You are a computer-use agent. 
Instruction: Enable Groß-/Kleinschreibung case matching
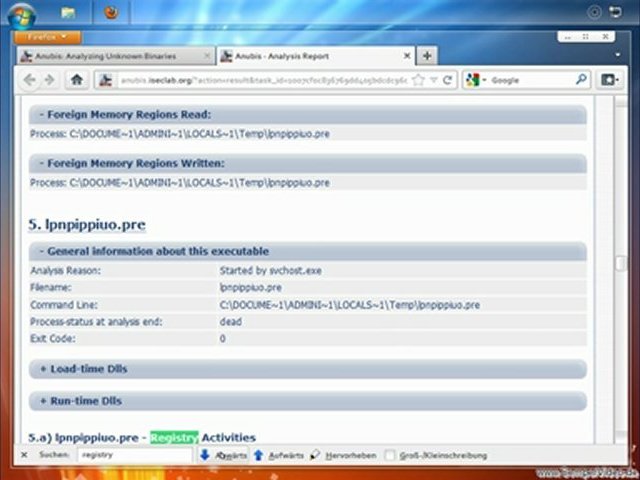pos(391,455)
